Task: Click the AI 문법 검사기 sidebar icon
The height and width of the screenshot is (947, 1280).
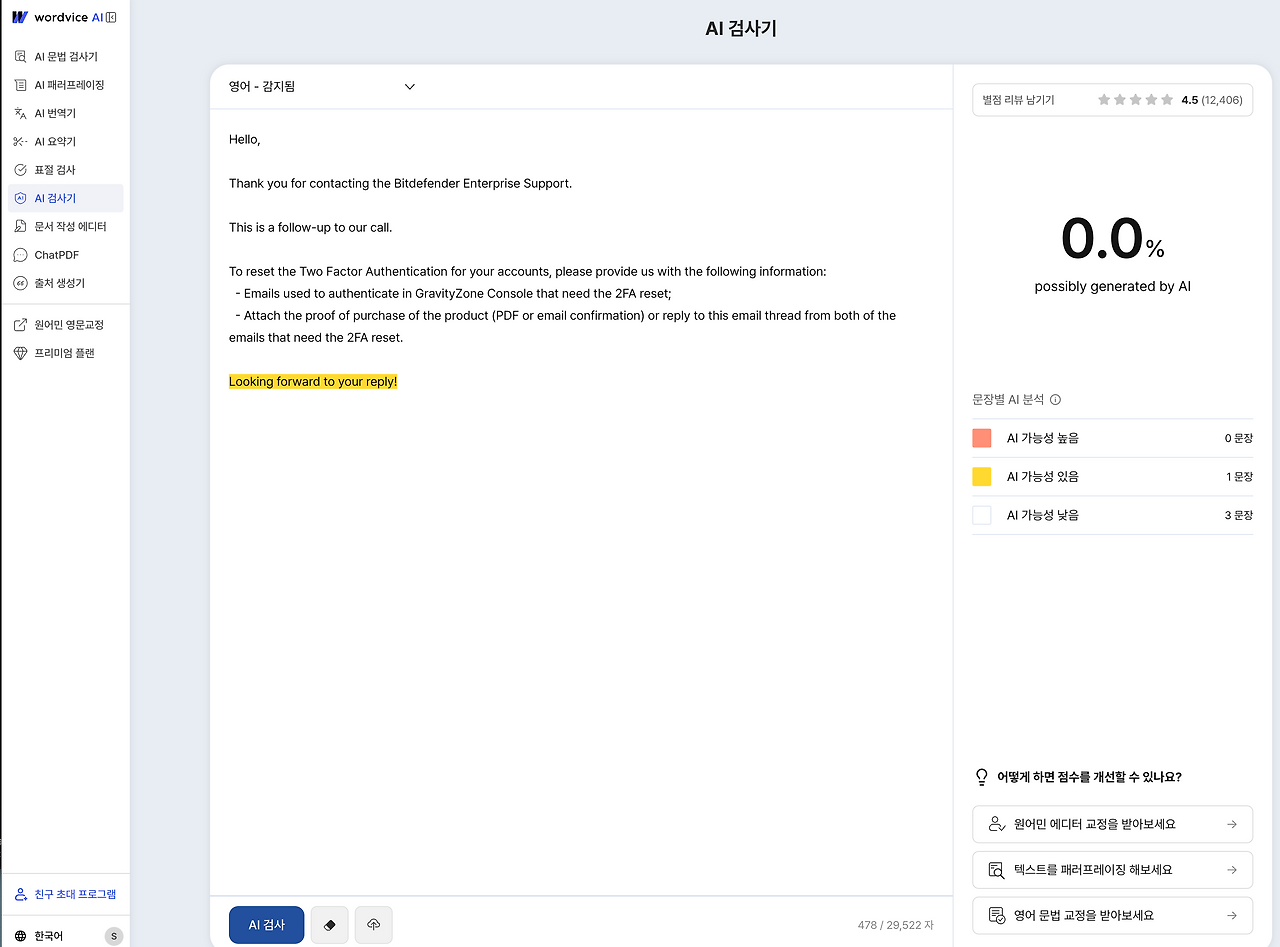Action: click(x=20, y=57)
